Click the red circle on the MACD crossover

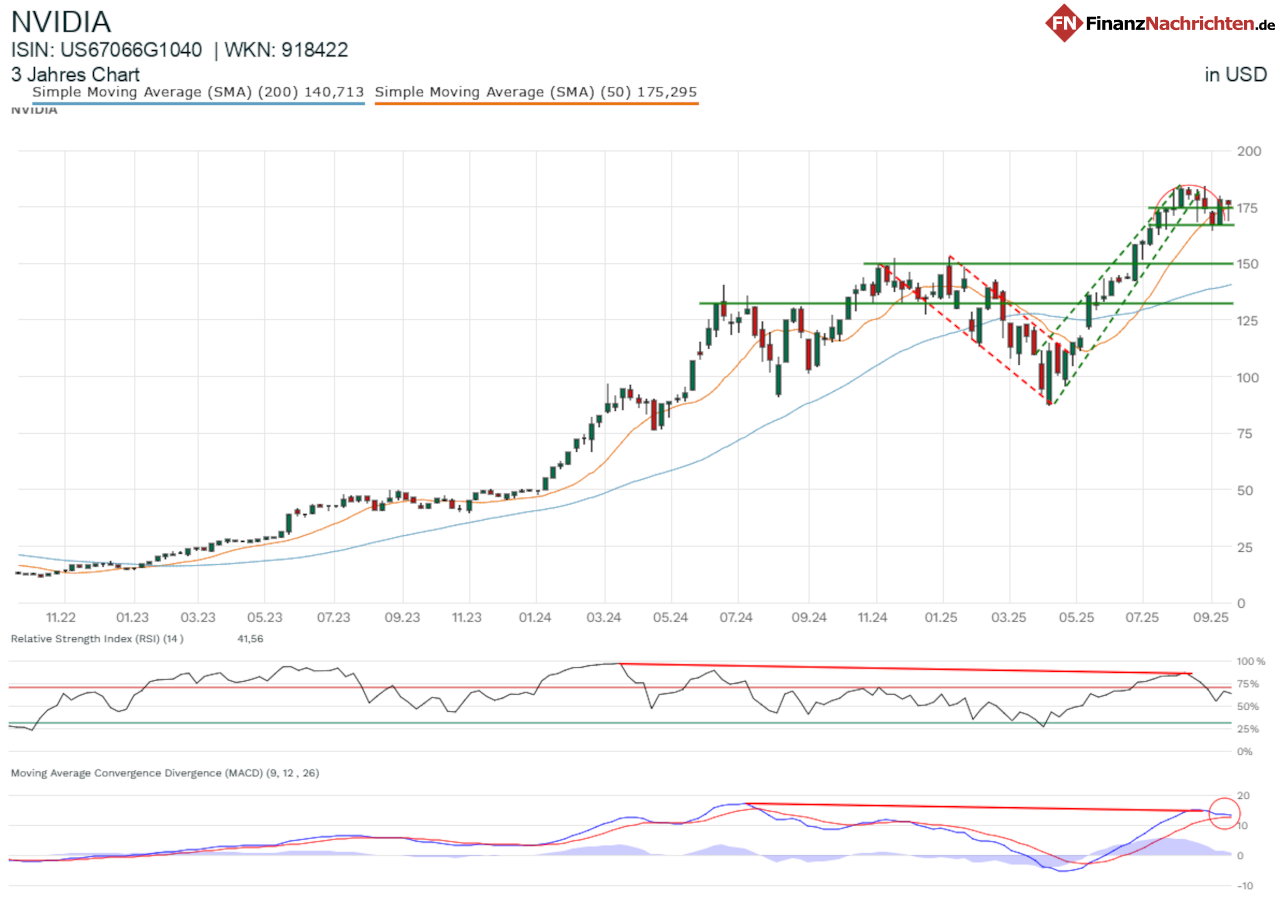pos(1224,813)
